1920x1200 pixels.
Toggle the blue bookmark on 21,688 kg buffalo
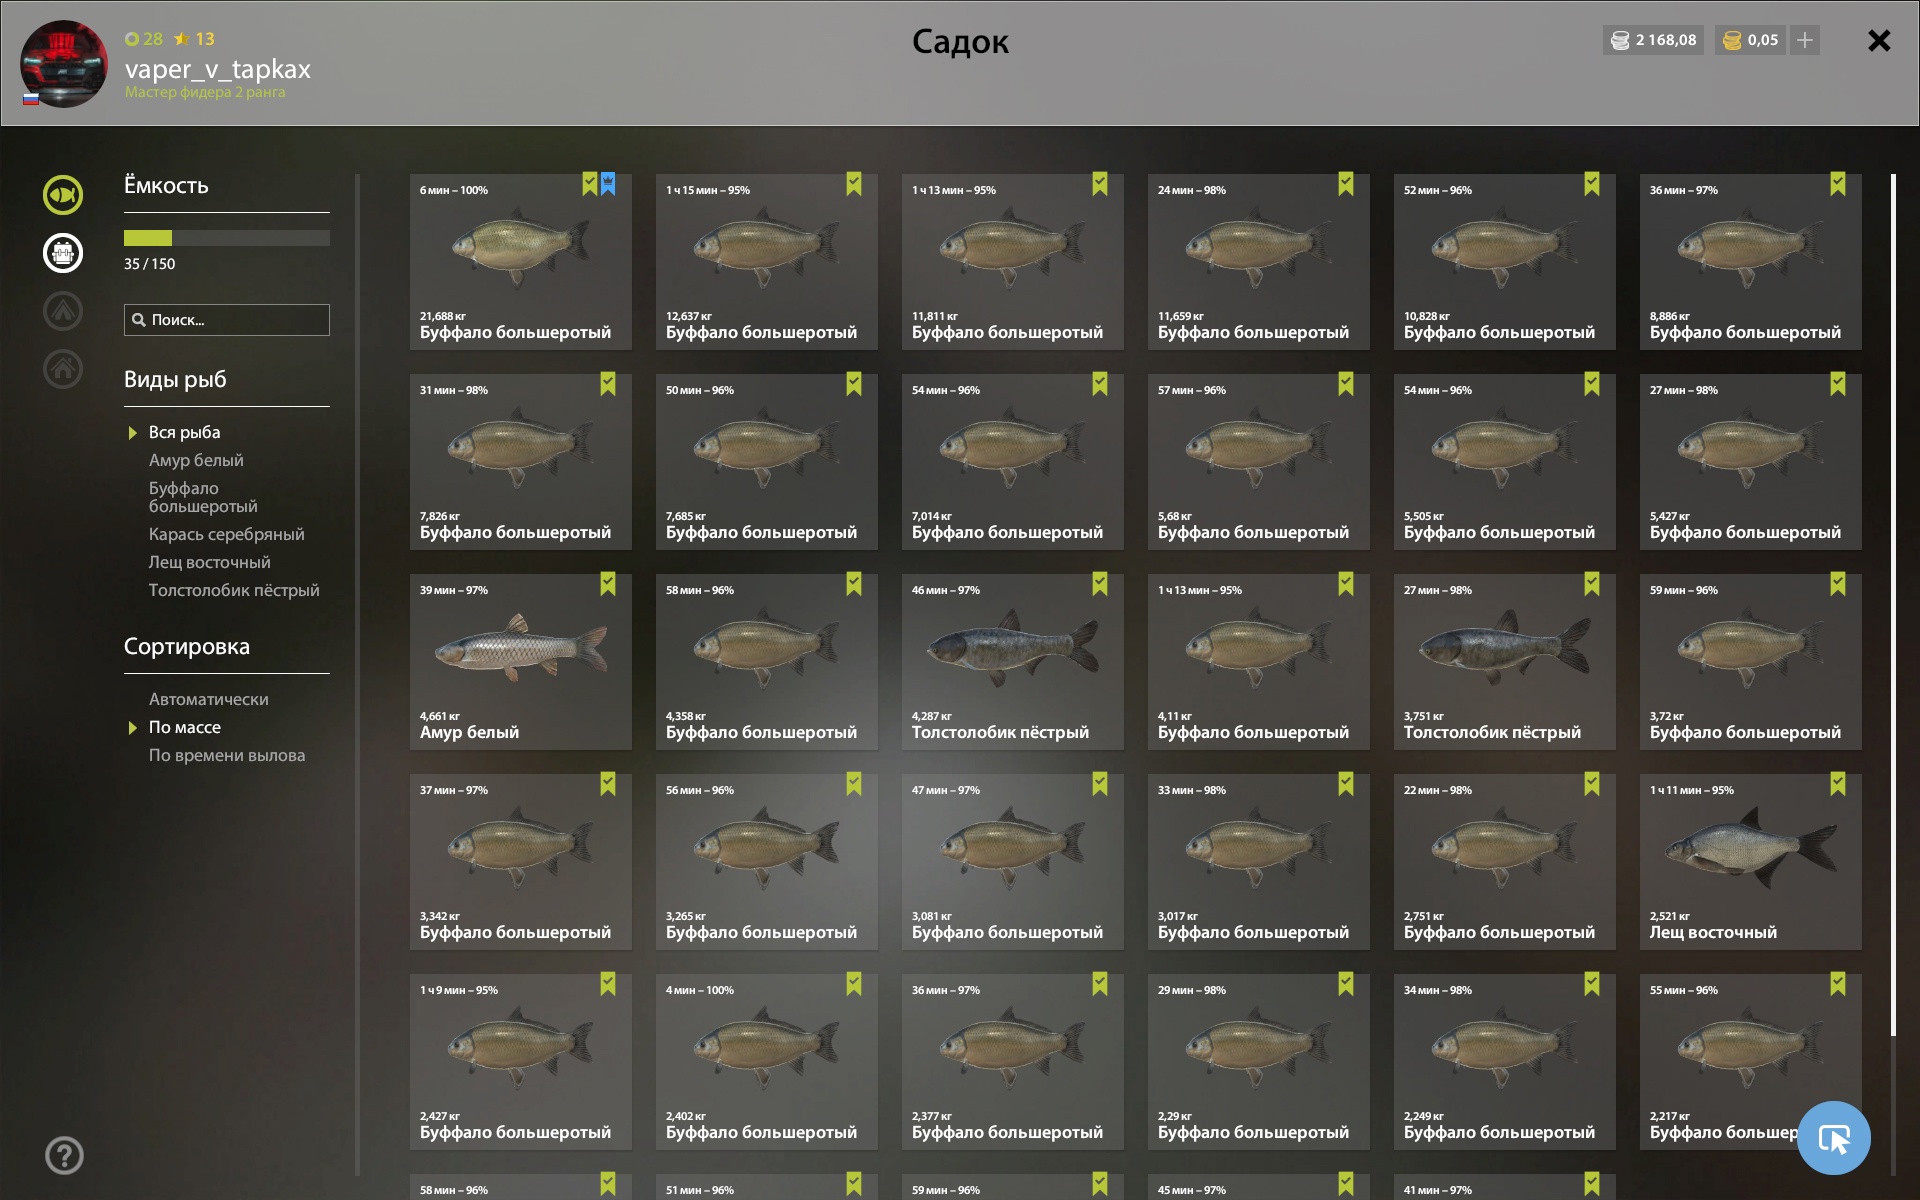coord(608,184)
